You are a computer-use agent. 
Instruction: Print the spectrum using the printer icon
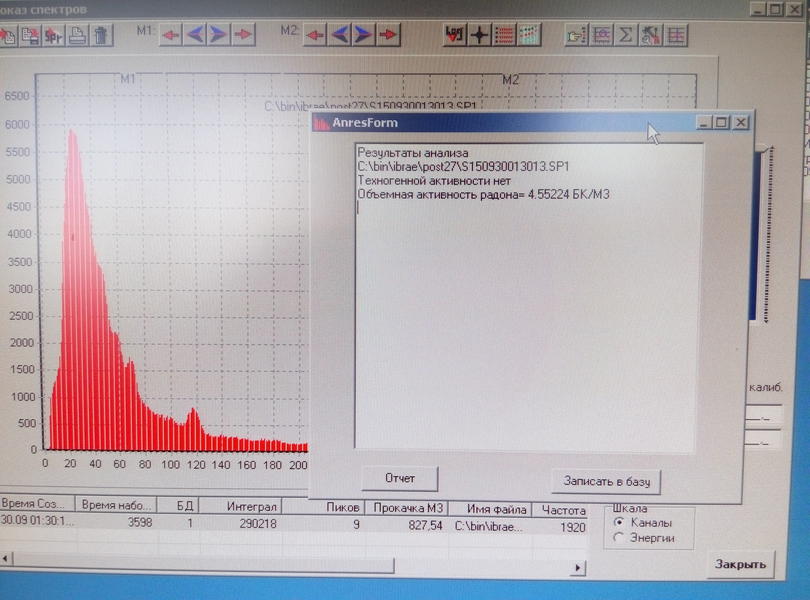pos(77,35)
